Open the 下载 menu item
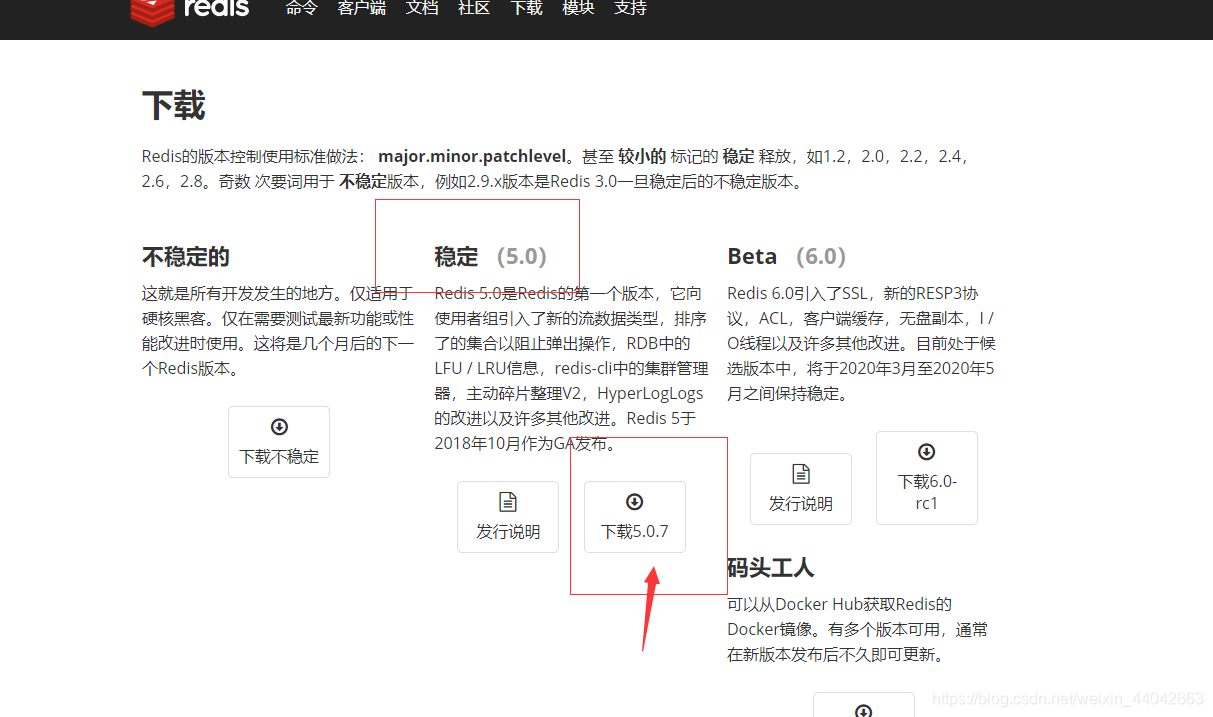This screenshot has height=717, width=1213. [526, 8]
